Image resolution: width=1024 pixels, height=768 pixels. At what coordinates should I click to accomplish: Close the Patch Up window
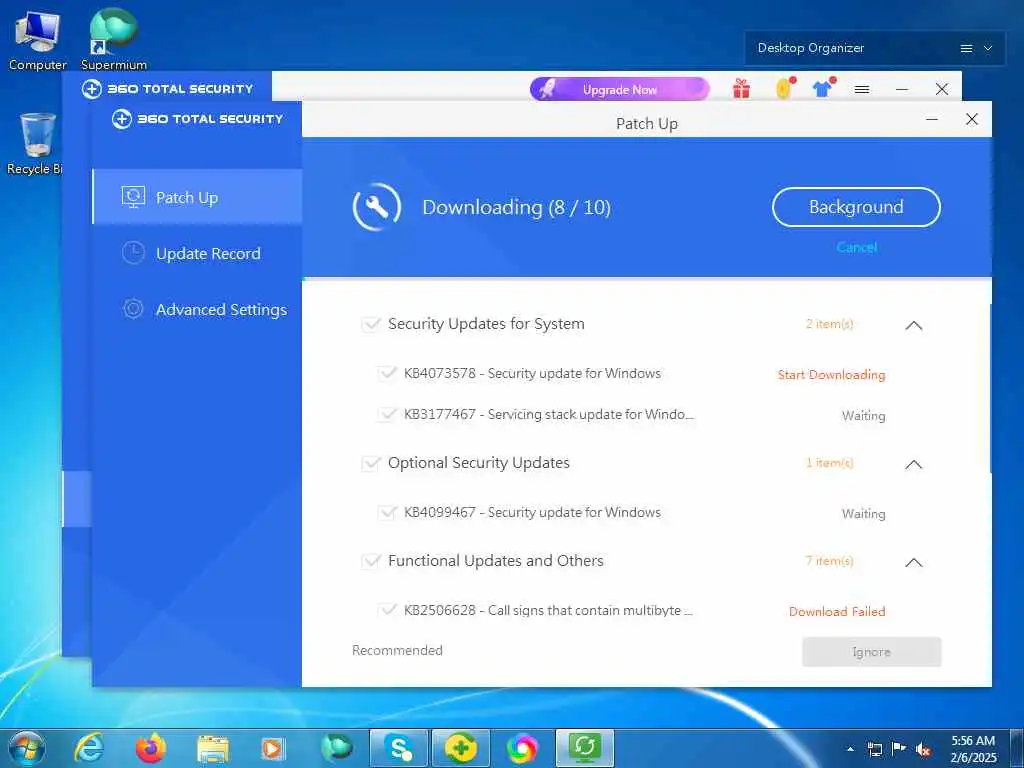972,120
